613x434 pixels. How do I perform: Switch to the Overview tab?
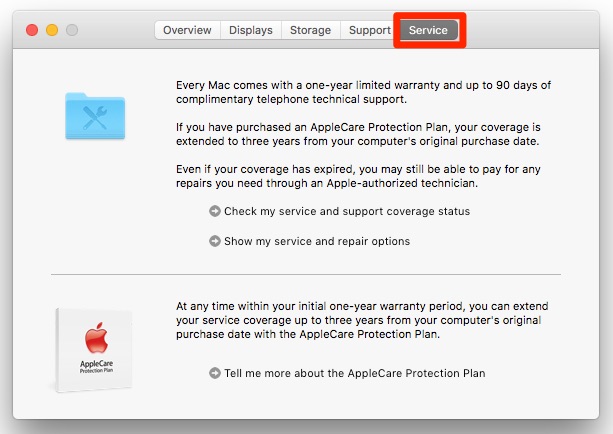click(x=187, y=30)
